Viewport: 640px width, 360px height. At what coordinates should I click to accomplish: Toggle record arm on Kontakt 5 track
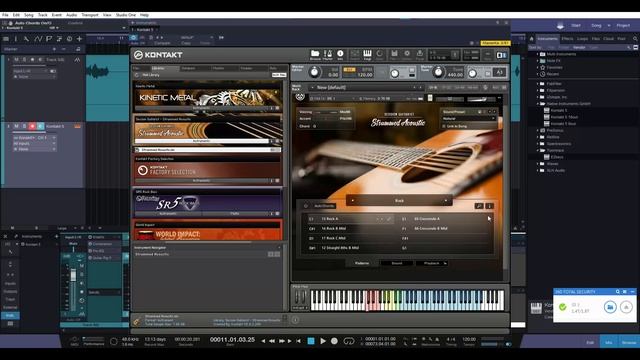(x=32, y=126)
